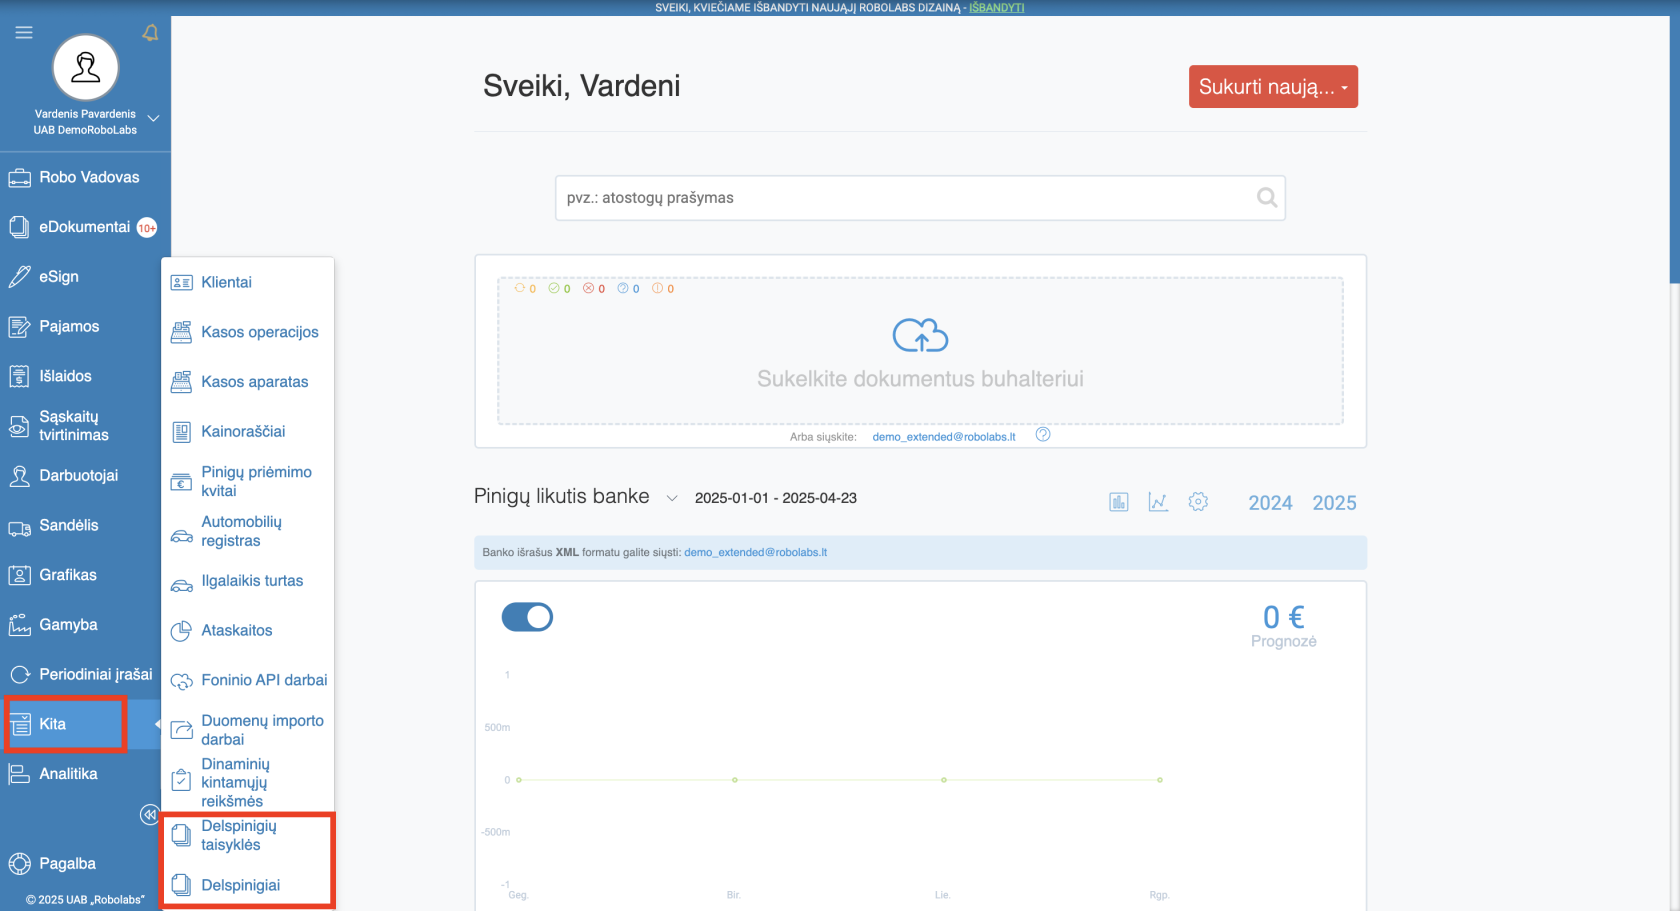Switch to line chart view icon
The height and width of the screenshot is (911, 1680).
tap(1158, 502)
